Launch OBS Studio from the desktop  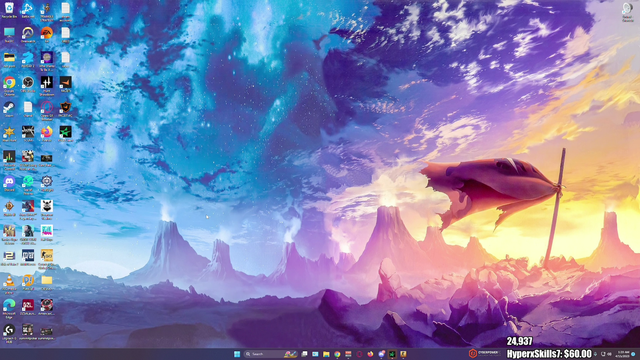coord(28,84)
